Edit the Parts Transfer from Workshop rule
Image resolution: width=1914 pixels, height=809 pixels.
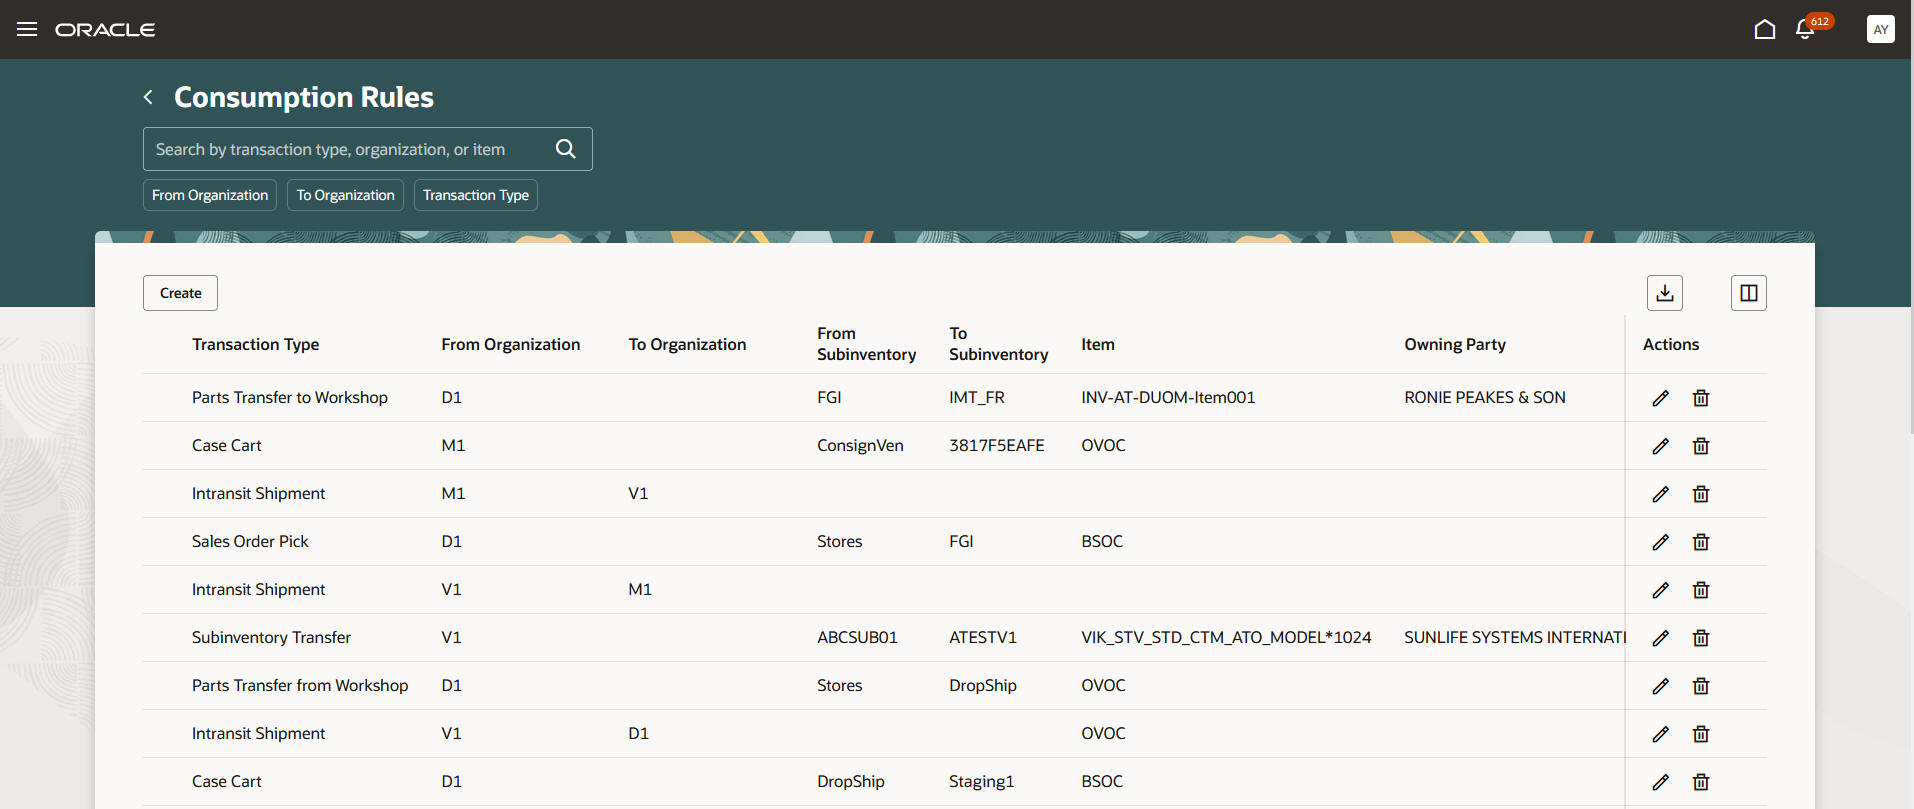pyautogui.click(x=1661, y=686)
